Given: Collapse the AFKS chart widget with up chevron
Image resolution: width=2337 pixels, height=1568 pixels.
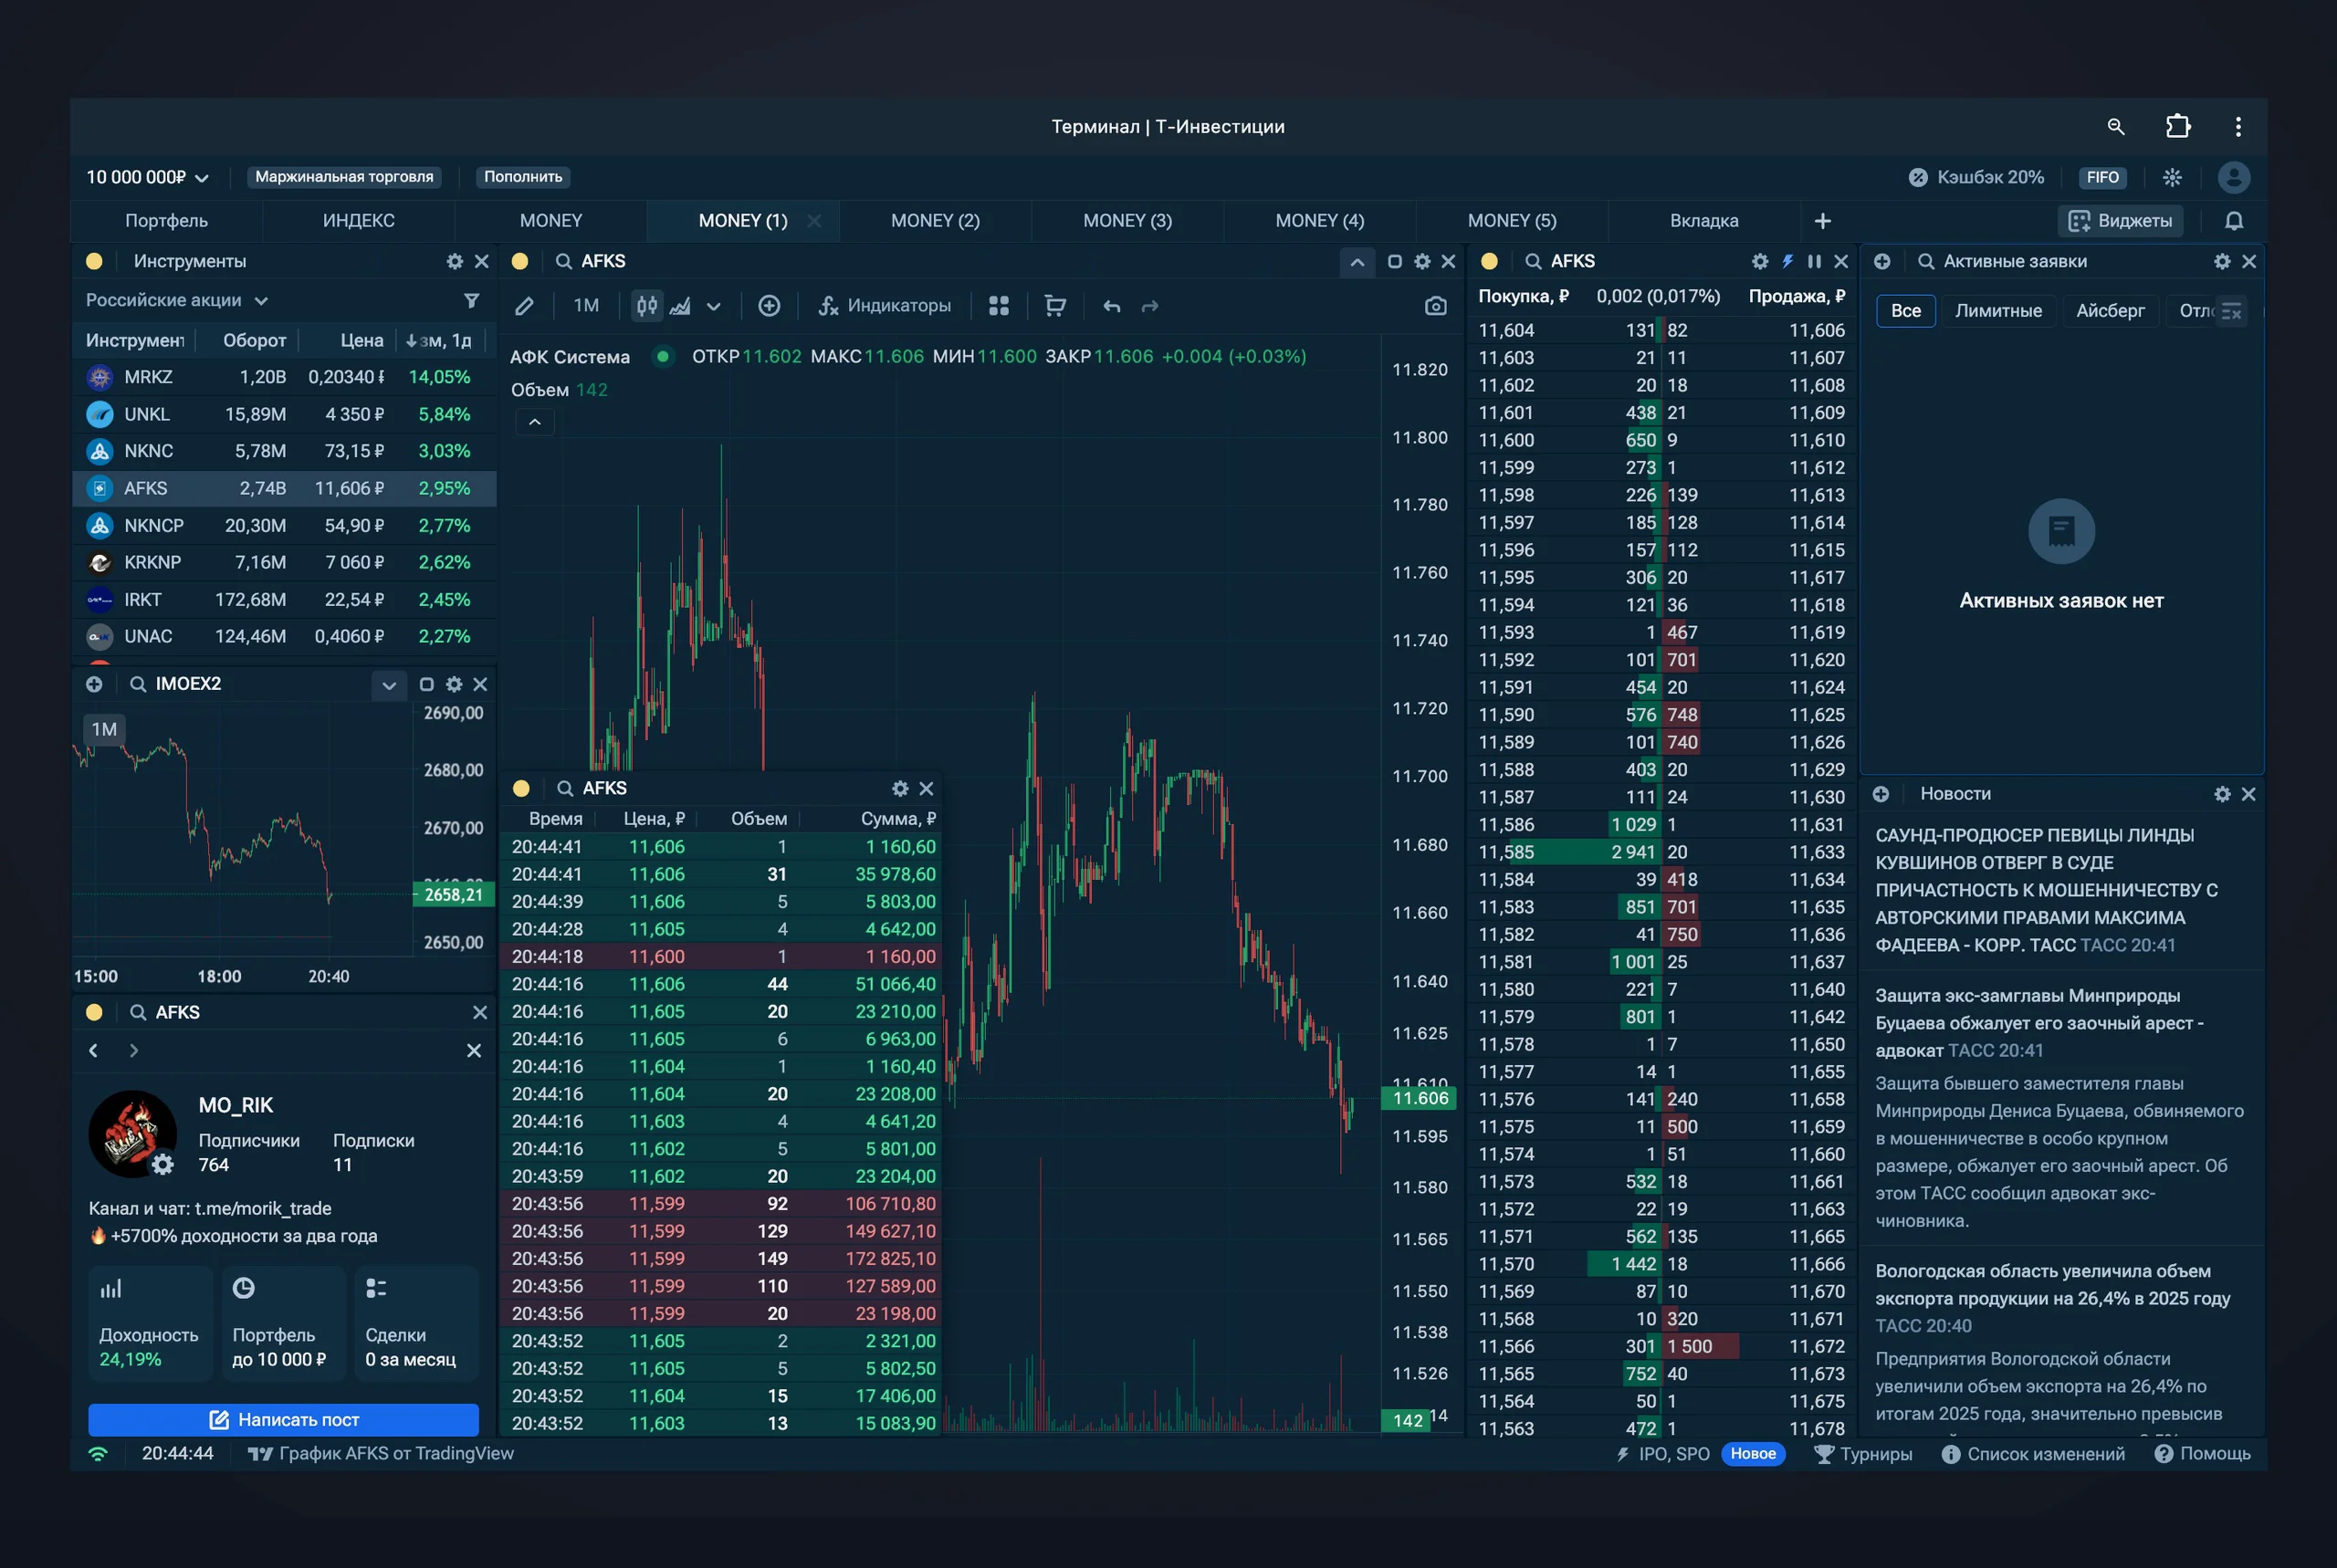Looking at the screenshot, I should coord(1357,262).
